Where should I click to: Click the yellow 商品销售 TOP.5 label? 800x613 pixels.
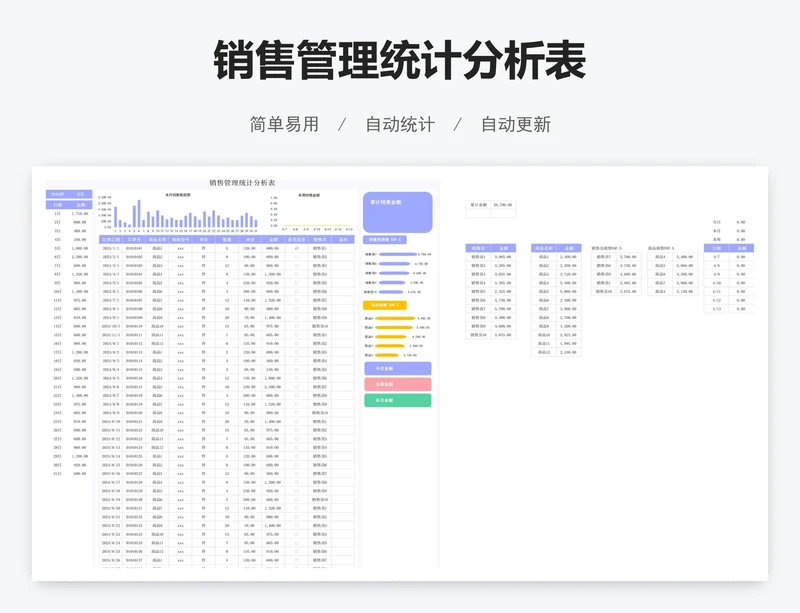(385, 305)
